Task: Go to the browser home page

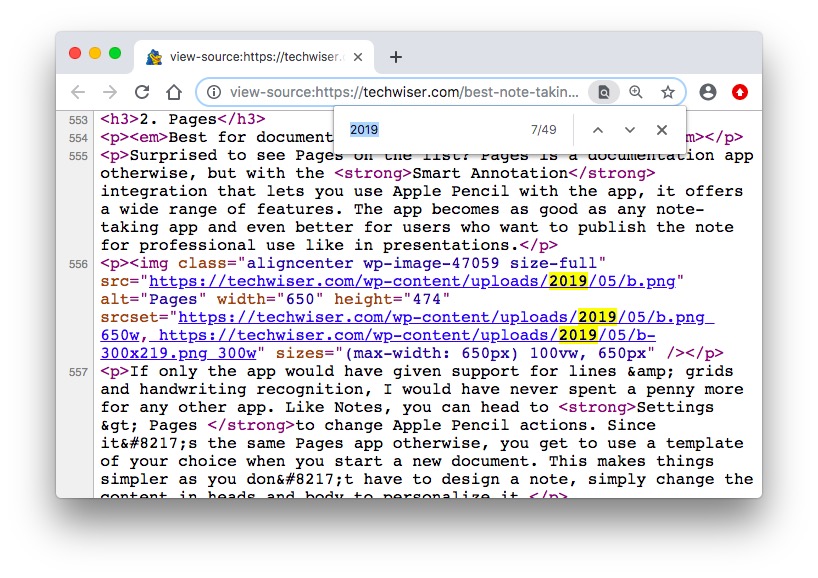Action: coord(174,92)
